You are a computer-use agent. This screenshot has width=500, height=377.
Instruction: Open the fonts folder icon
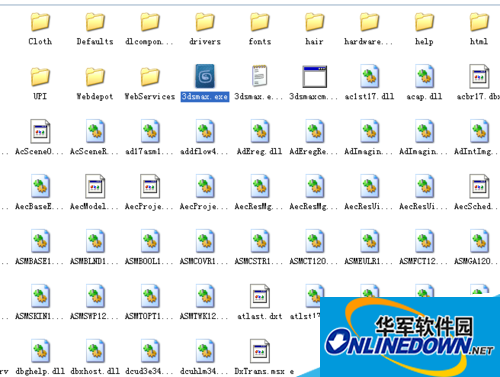click(x=260, y=22)
